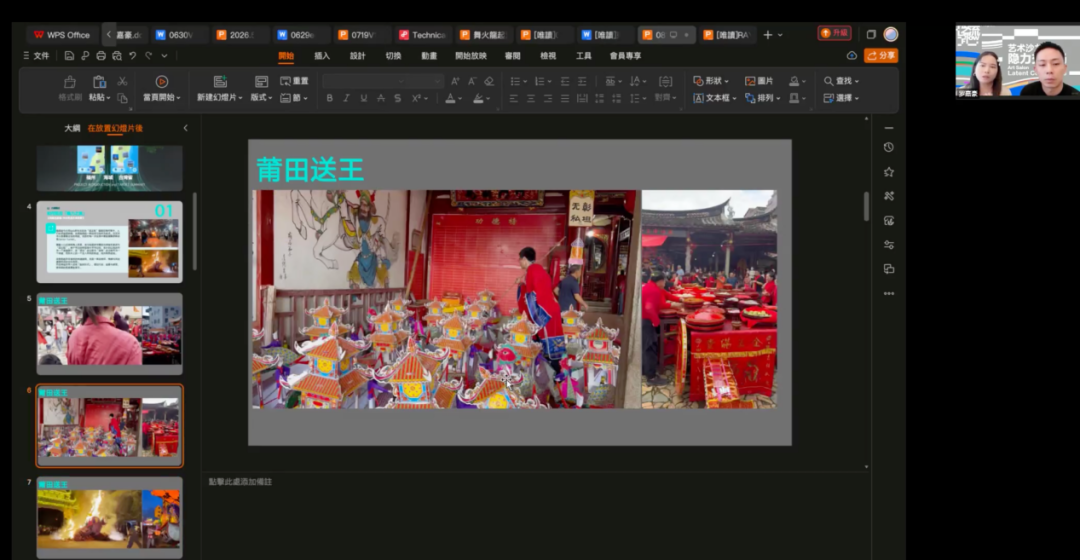Open the Insert (插入) ribbon tab
Viewport: 1080px width, 560px height.
322,56
